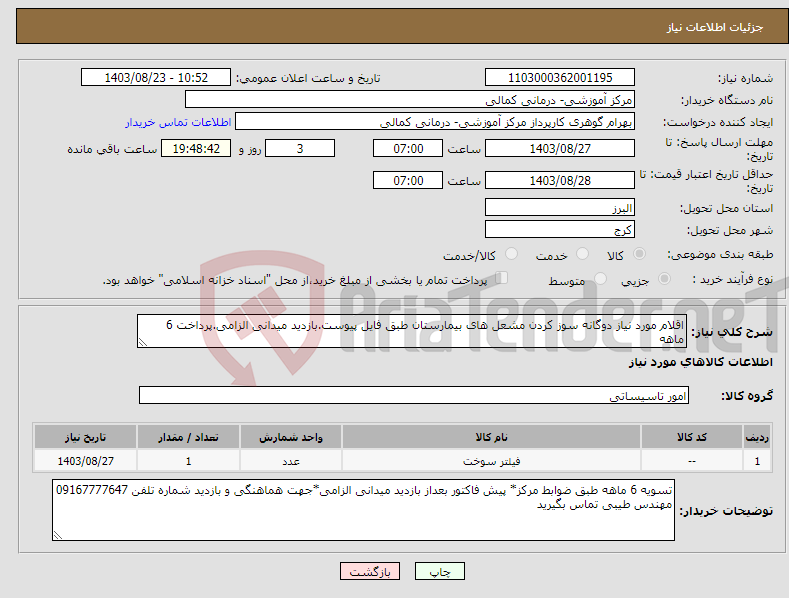Select the جزیی purchase type radio

point(664,278)
